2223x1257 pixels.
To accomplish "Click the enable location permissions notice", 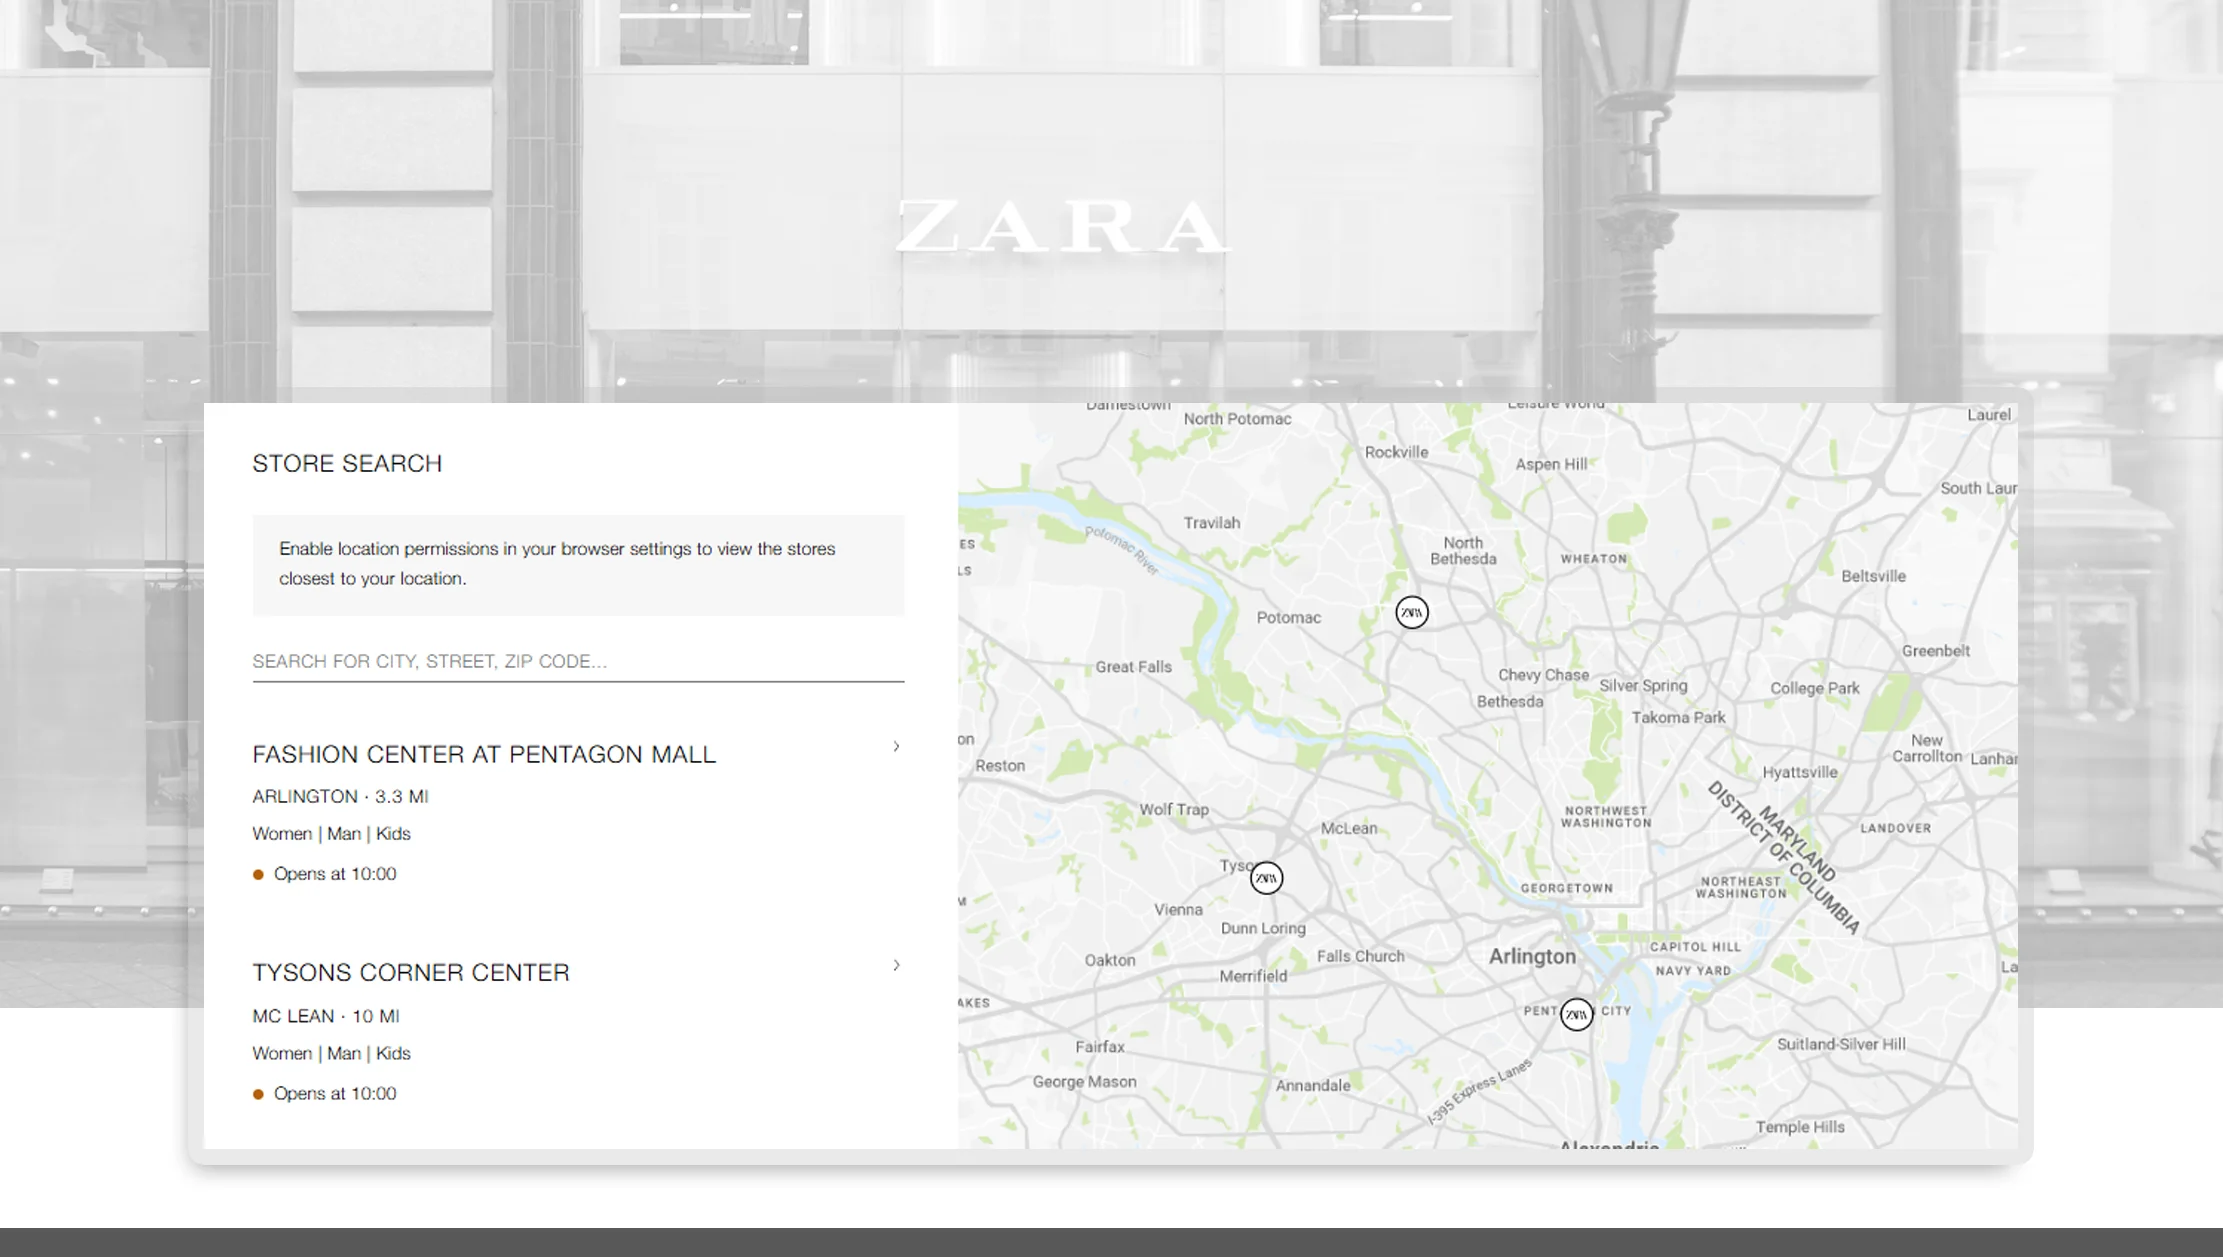I will pos(578,564).
